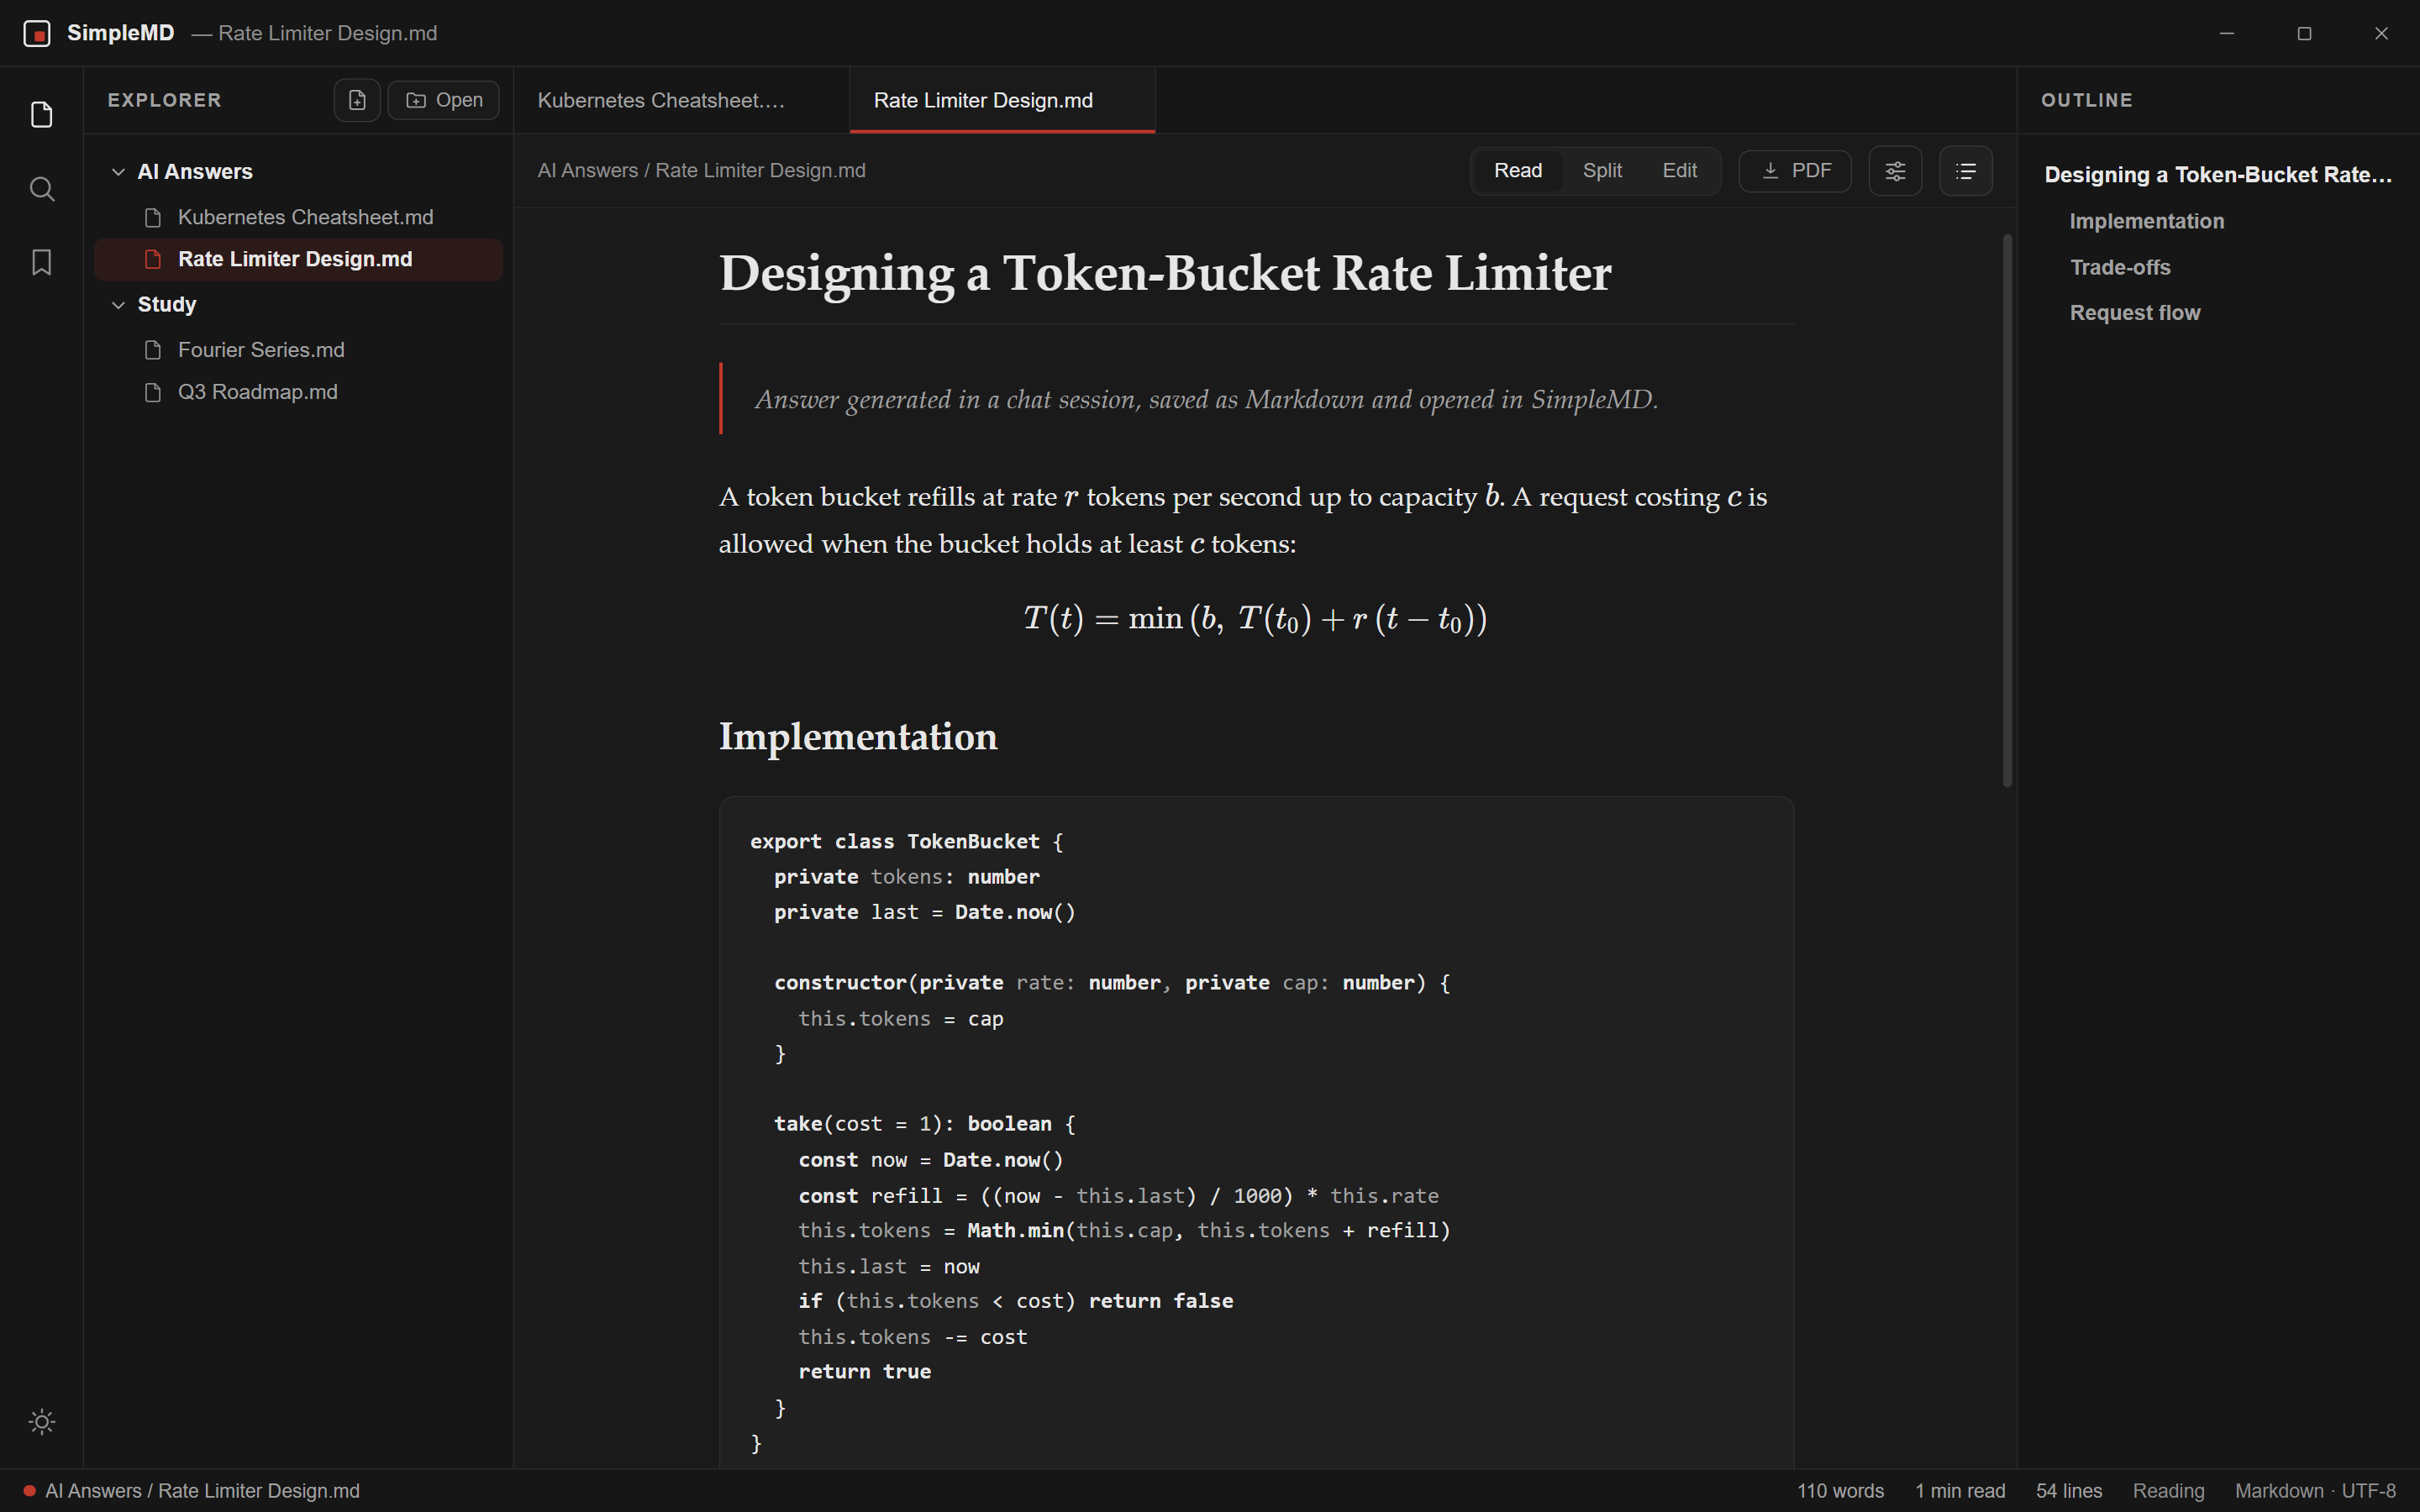Select Read view mode

tap(1518, 171)
